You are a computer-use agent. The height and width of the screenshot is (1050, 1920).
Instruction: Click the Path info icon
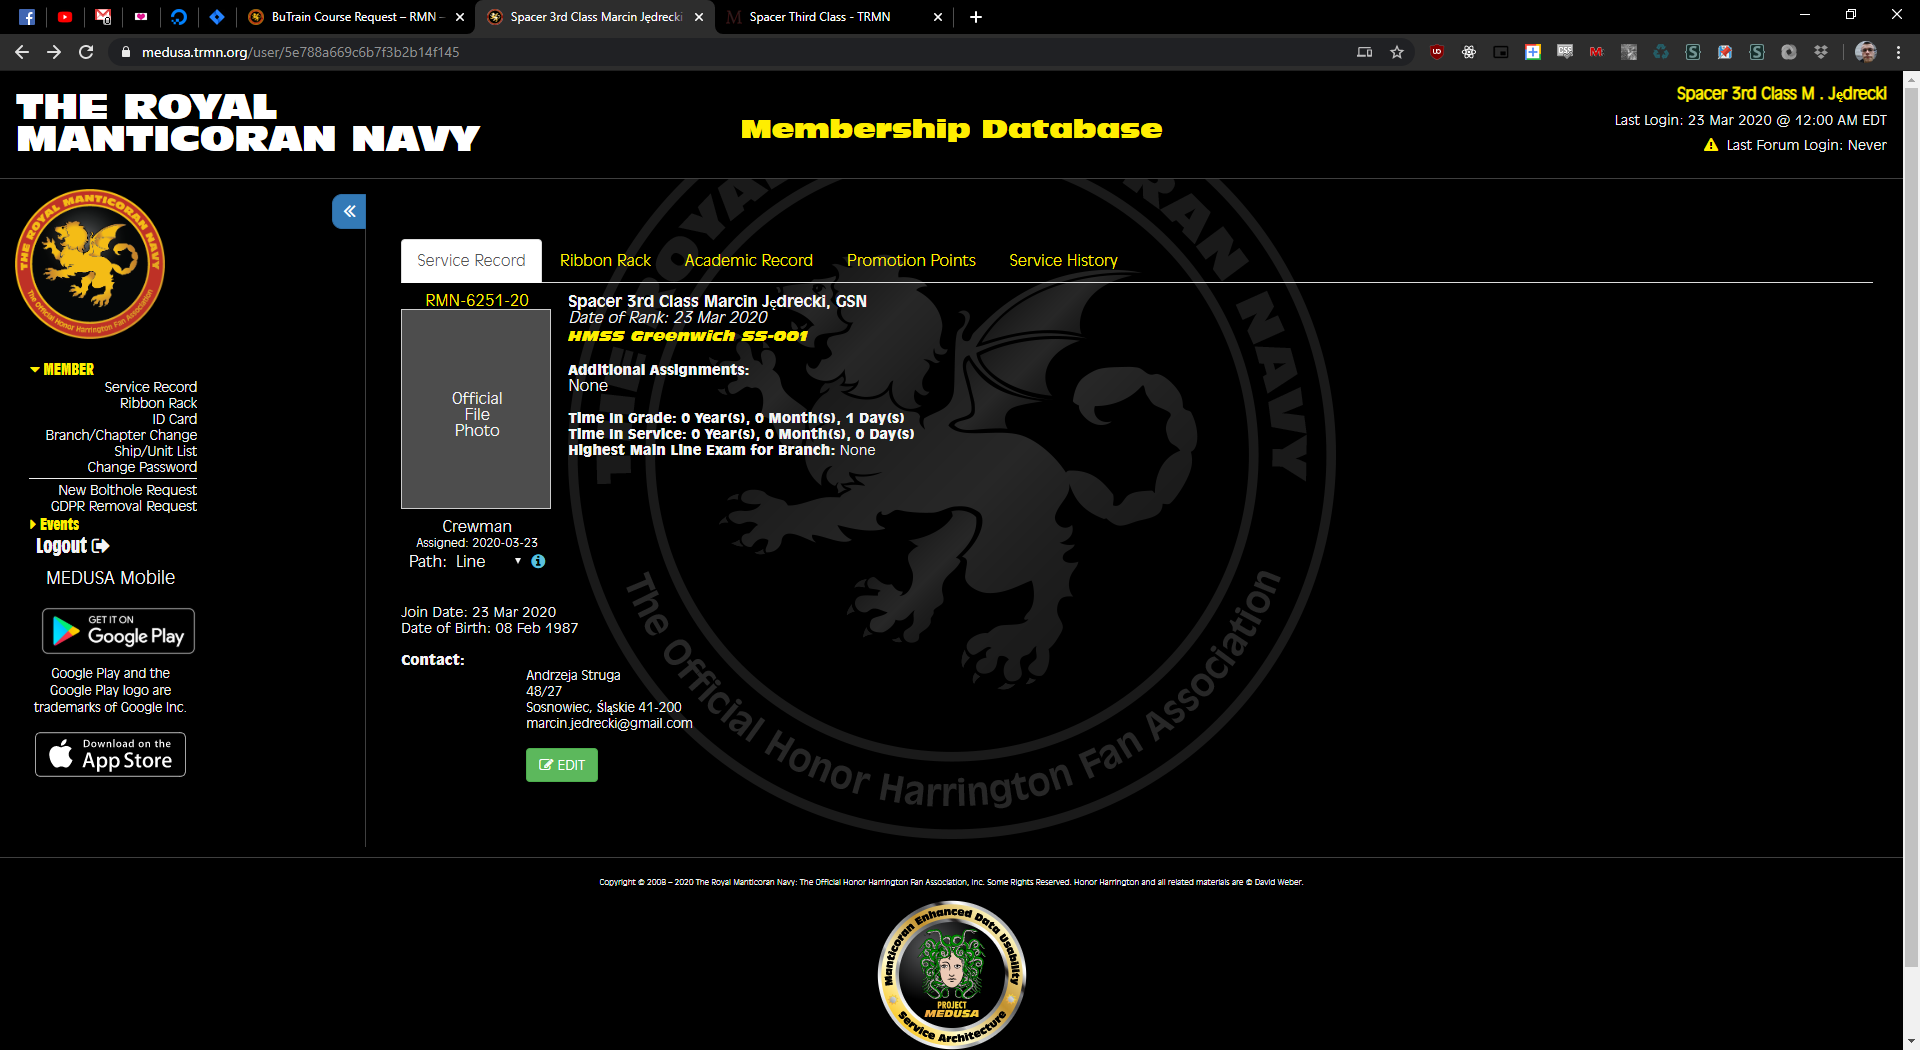(538, 562)
